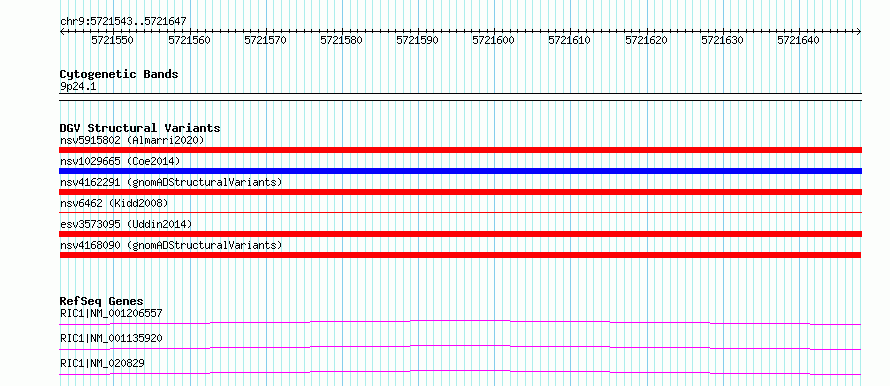The height and width of the screenshot is (386, 890).
Task: Click the black 9p24.1 cytogenetic band line
Action: [x=460, y=96]
